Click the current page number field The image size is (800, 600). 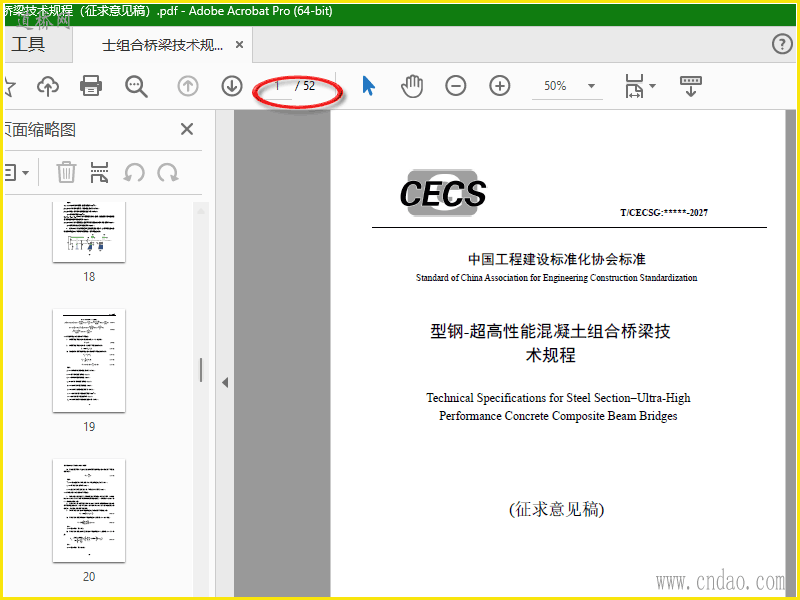[x=277, y=86]
